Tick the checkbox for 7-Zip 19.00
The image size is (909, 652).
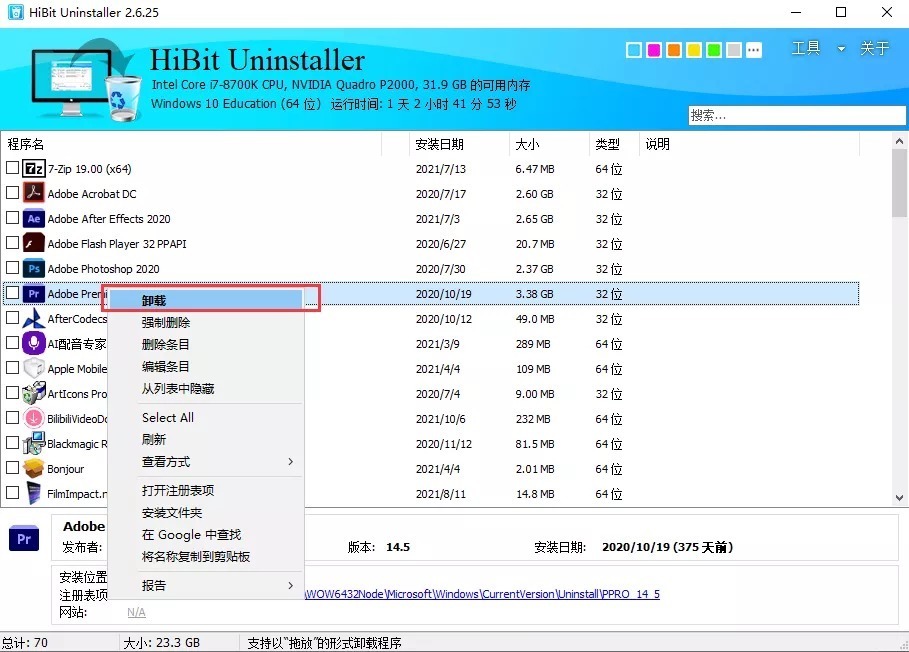click(12, 168)
